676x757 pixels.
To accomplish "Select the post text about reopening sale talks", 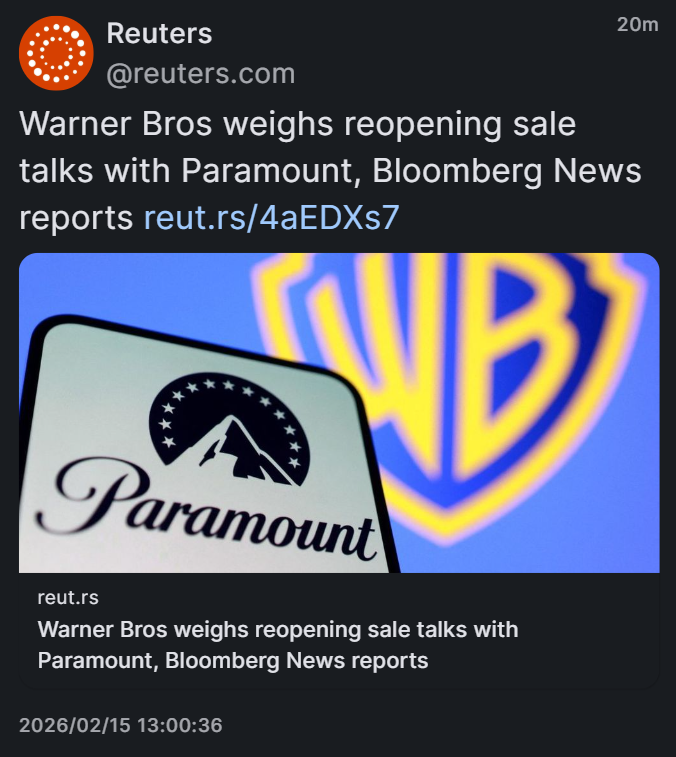I will pos(330,170).
